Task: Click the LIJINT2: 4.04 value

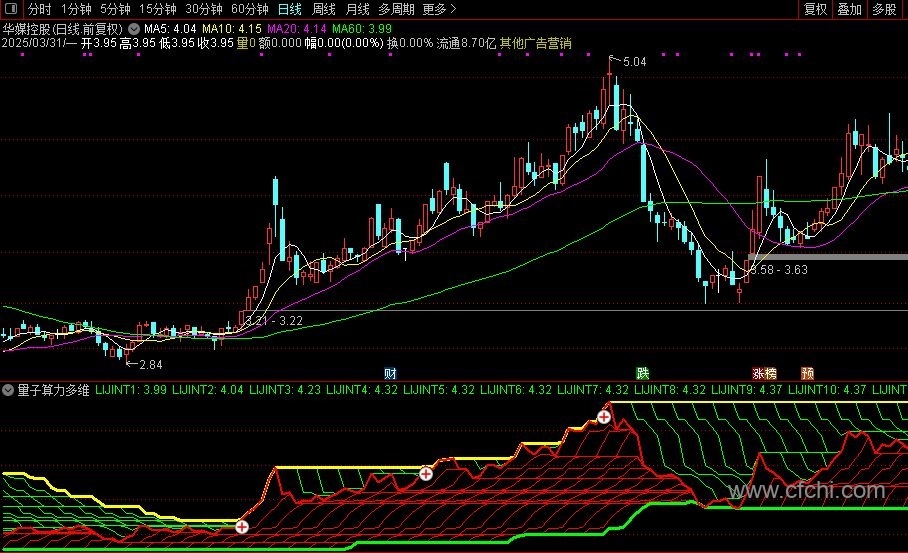Action: pyautogui.click(x=208, y=390)
